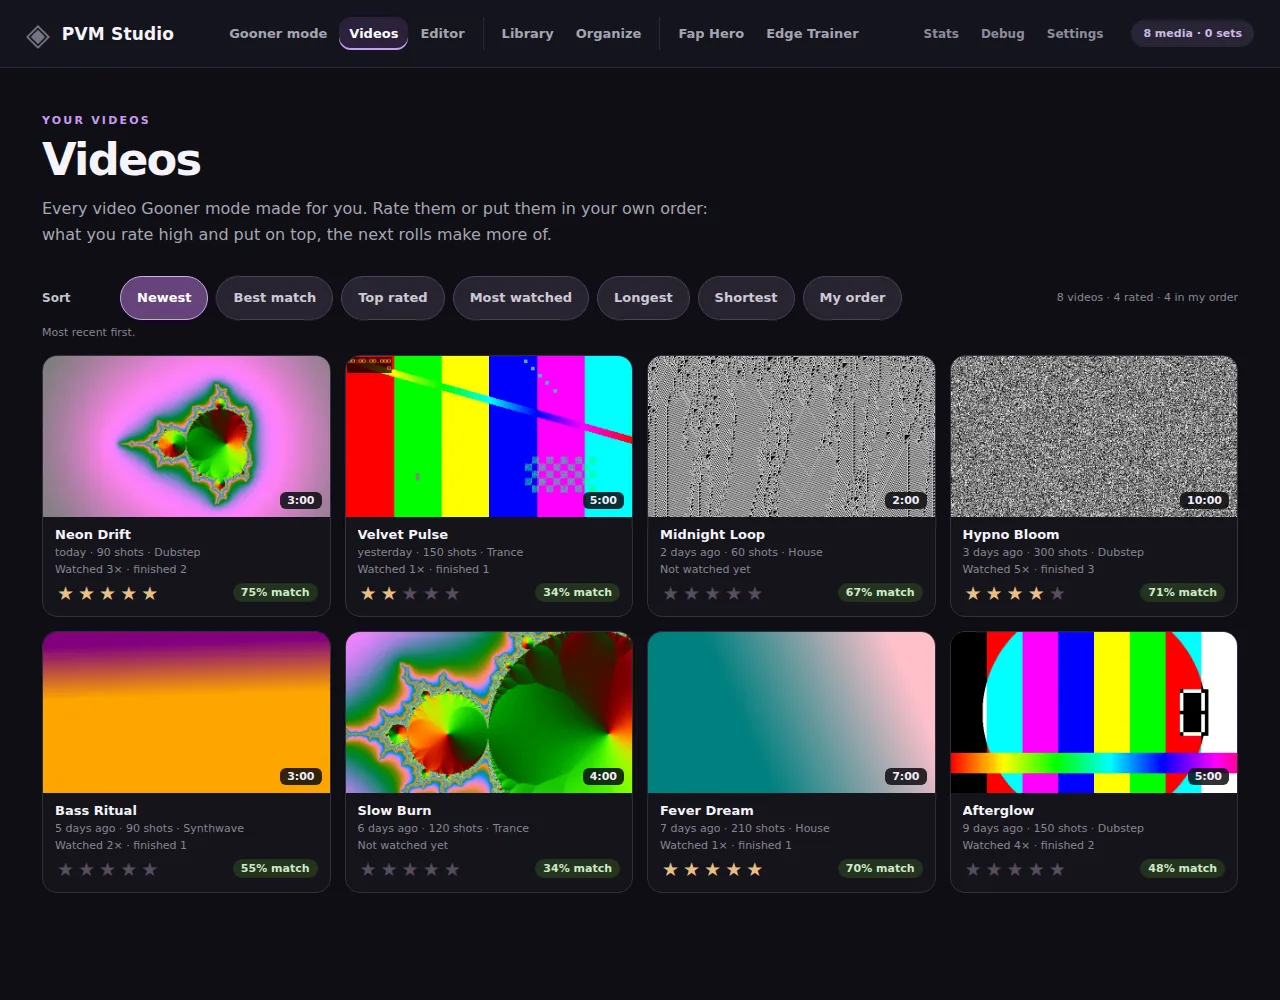
Task: Click Velvet Pulse's second star
Action: pyautogui.click(x=389, y=593)
